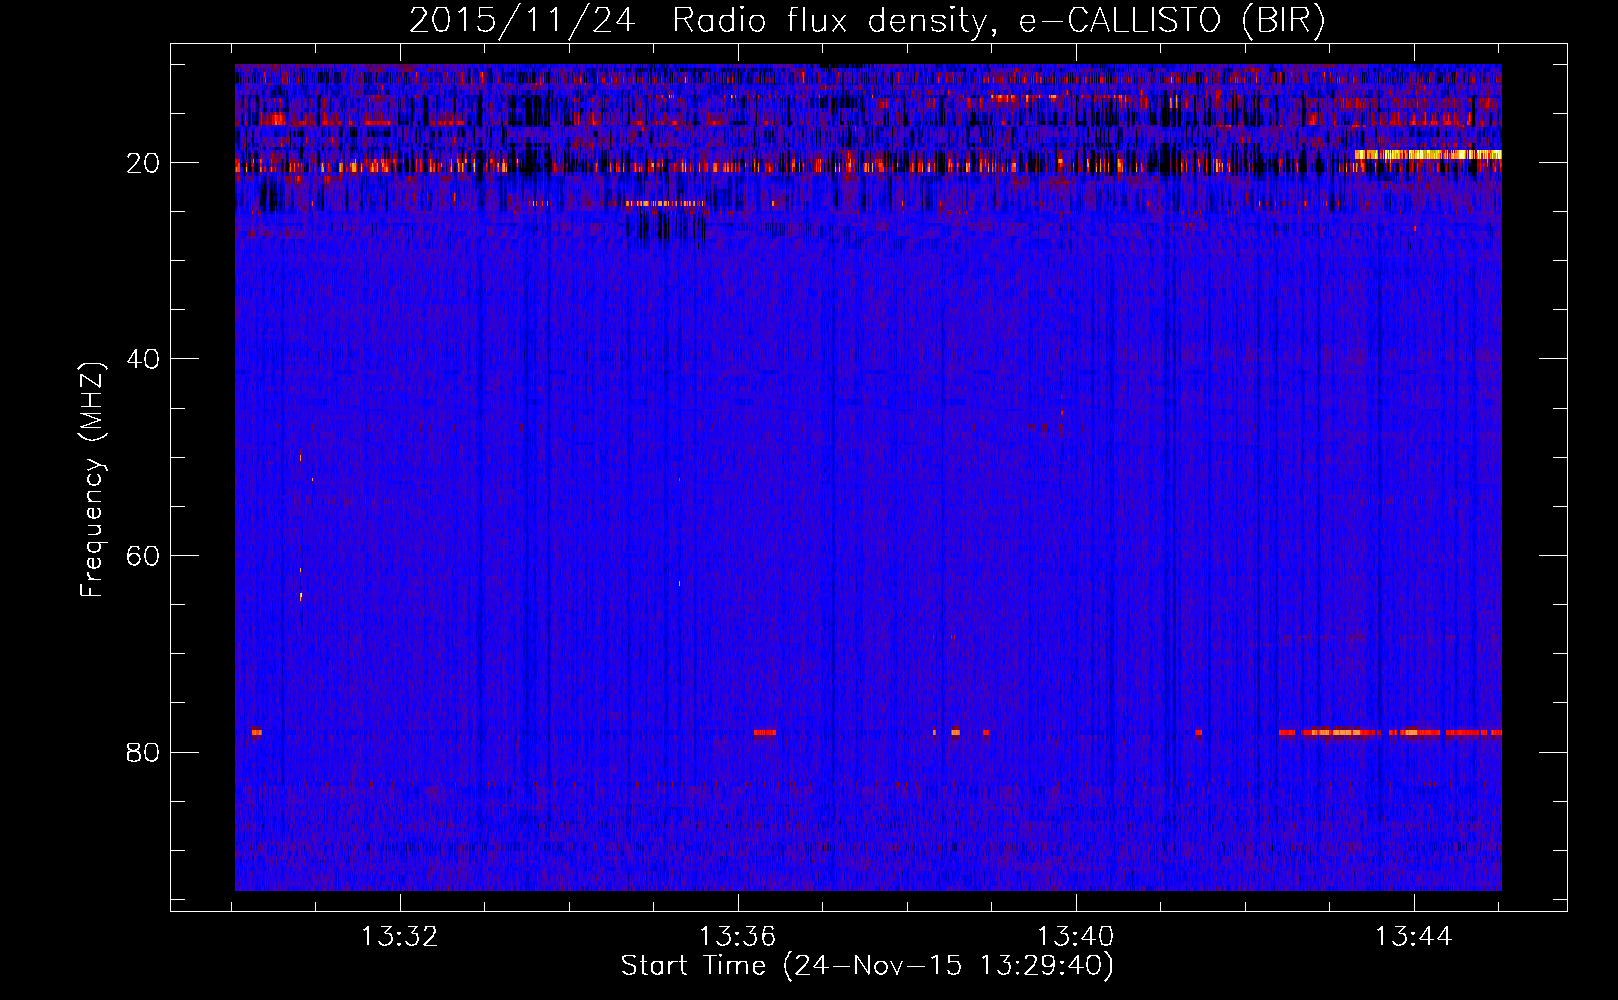Click the long red emission band near 78 MHz

[1390, 733]
